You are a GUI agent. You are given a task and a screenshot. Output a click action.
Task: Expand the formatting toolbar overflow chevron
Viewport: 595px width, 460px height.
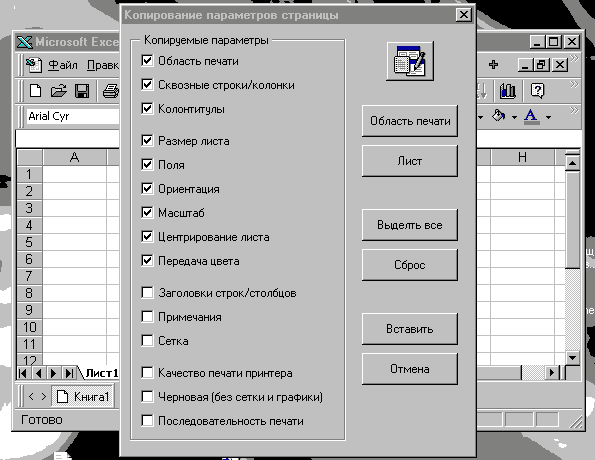[x=574, y=110]
